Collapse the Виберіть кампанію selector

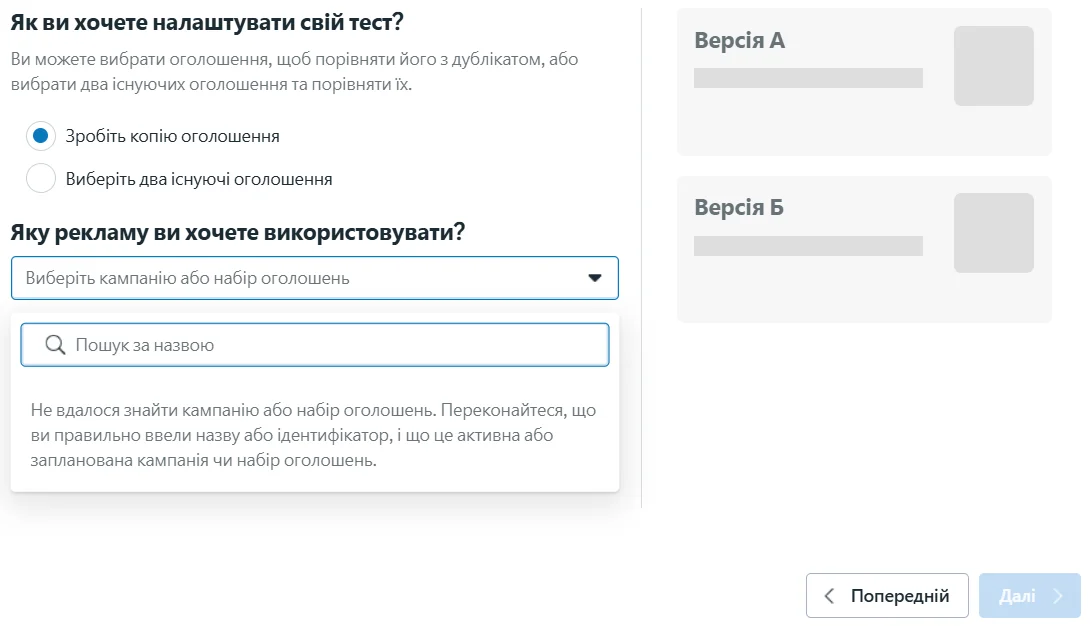314,278
